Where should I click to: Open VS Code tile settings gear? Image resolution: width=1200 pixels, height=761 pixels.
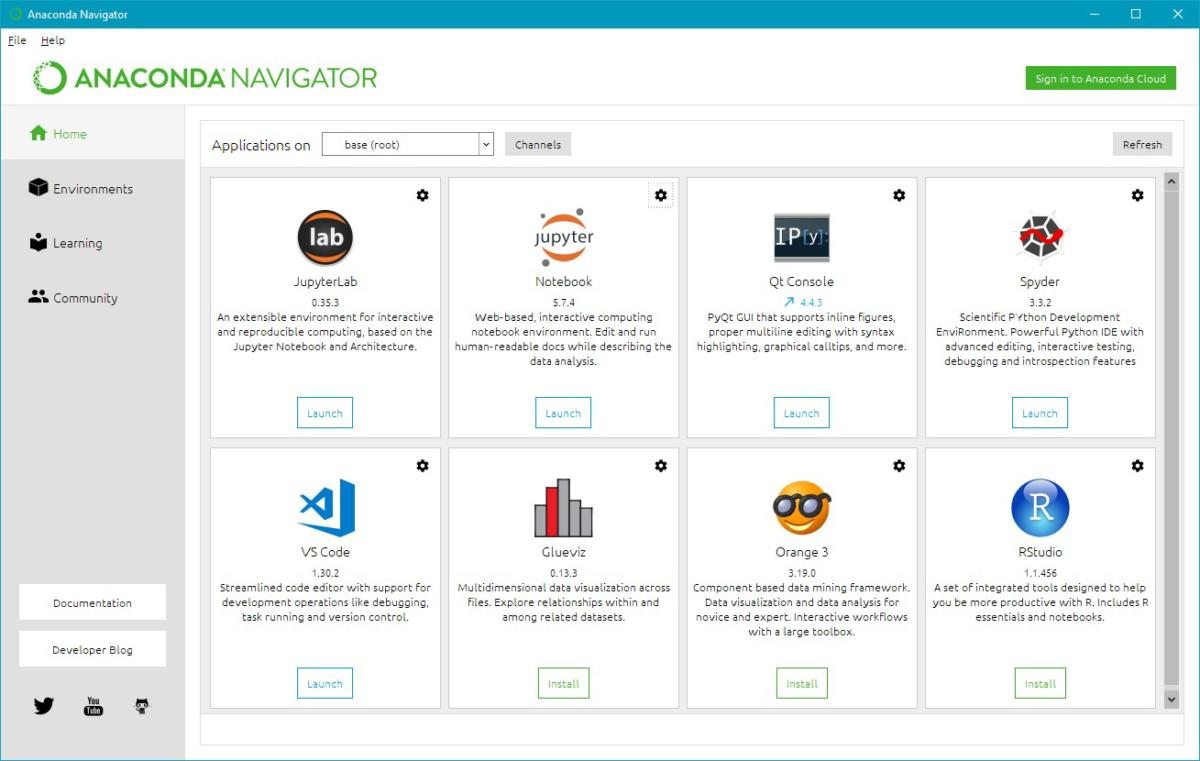pyautogui.click(x=422, y=466)
